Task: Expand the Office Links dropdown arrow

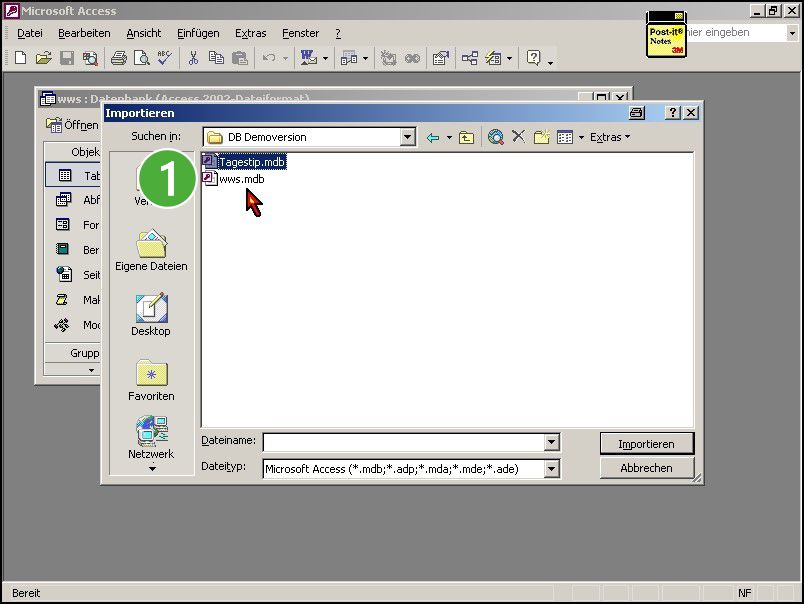Action: click(x=325, y=58)
